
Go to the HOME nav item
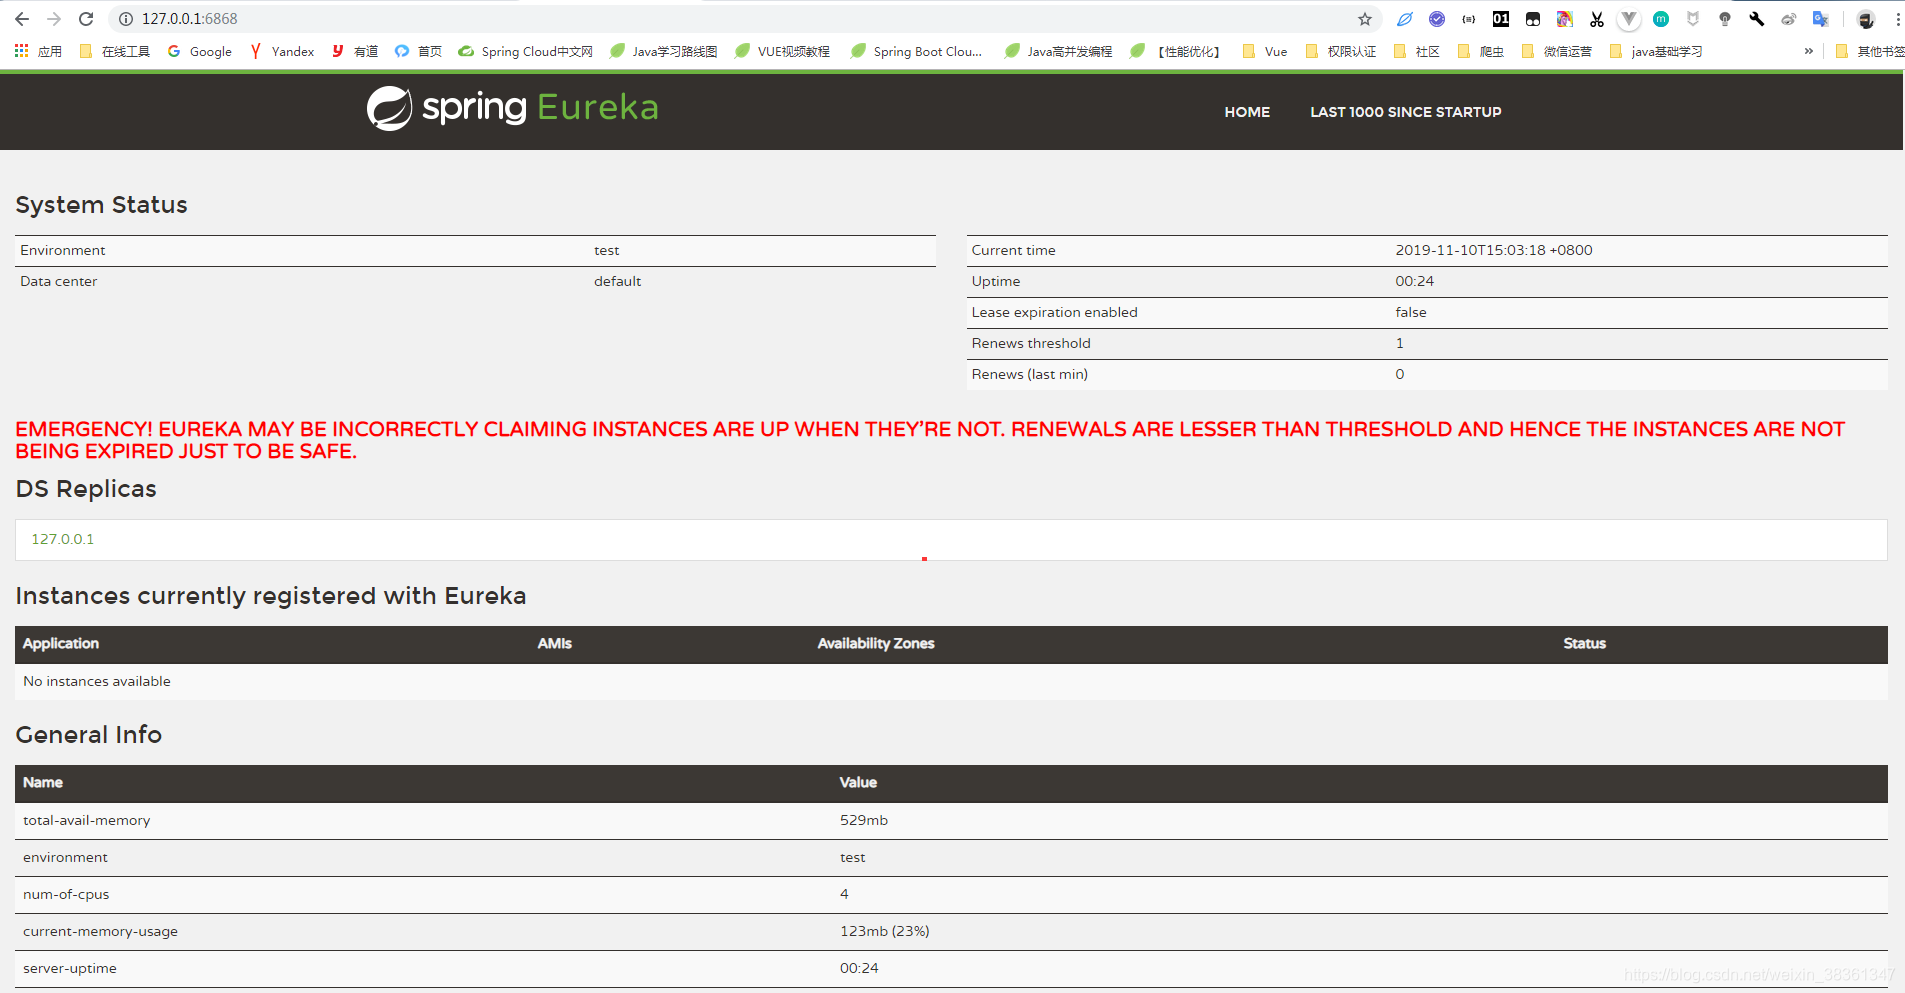[x=1247, y=112]
